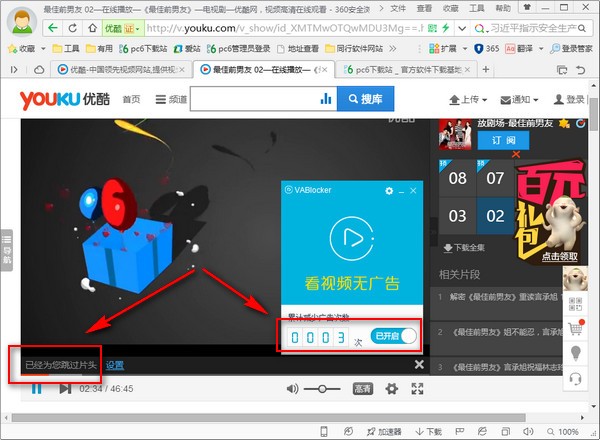Mute the player volume speaker
The width and height of the screenshot is (600, 440).
(292, 389)
